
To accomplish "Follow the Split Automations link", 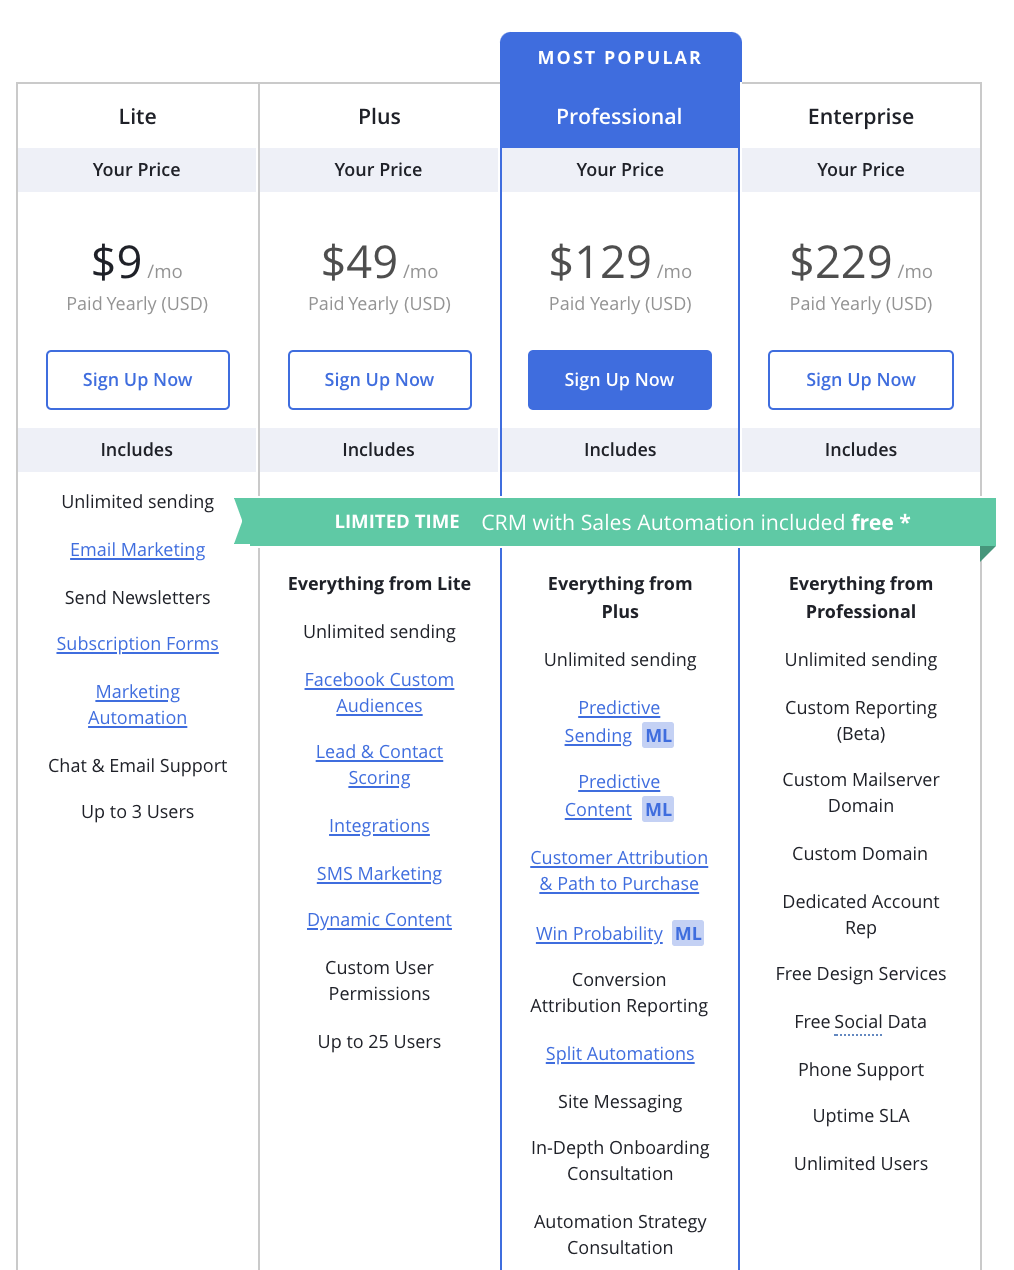I will click(x=620, y=1054).
